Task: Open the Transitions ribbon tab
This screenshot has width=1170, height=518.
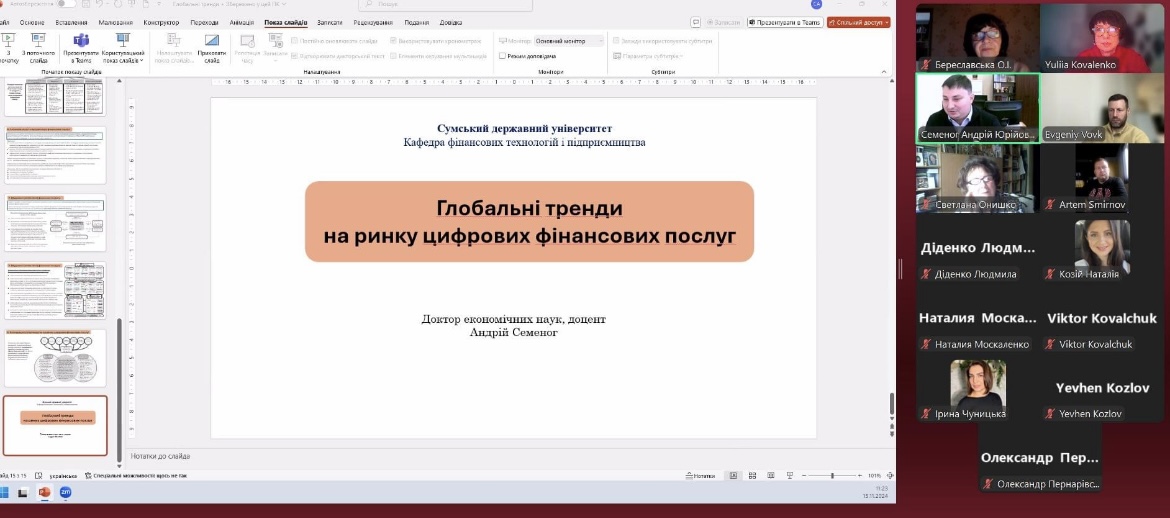Action: [x=204, y=22]
